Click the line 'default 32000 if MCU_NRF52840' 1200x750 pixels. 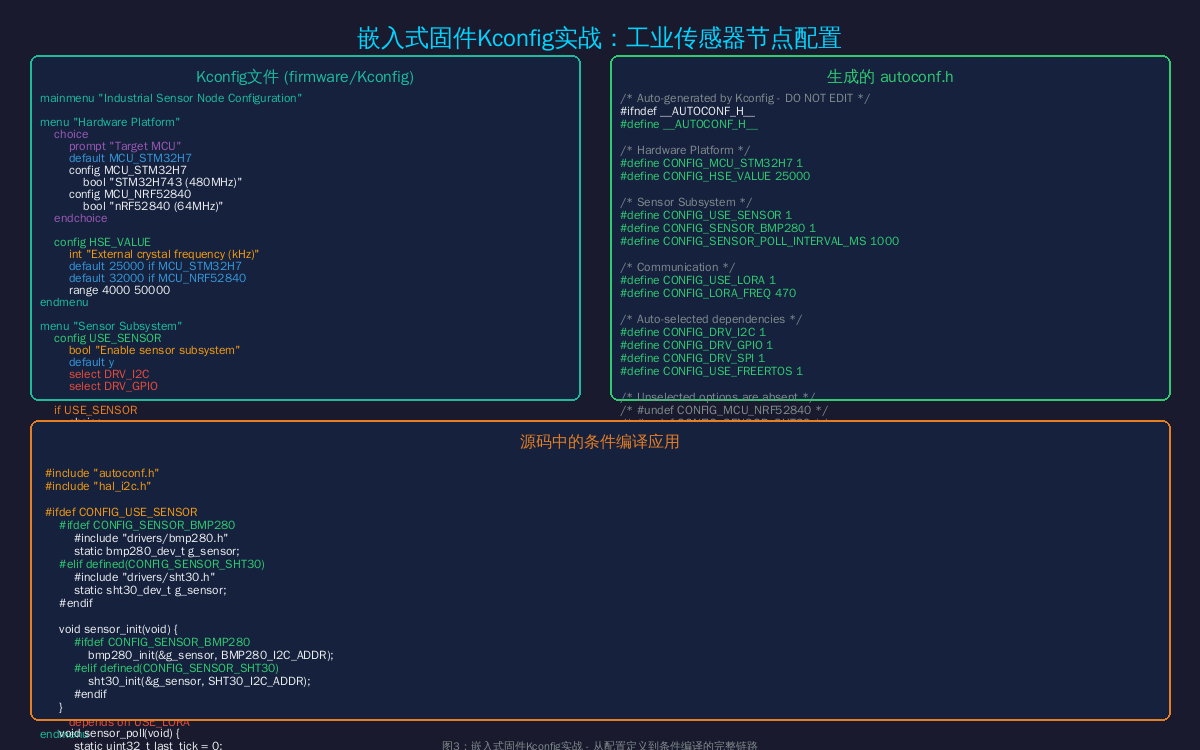(157, 278)
